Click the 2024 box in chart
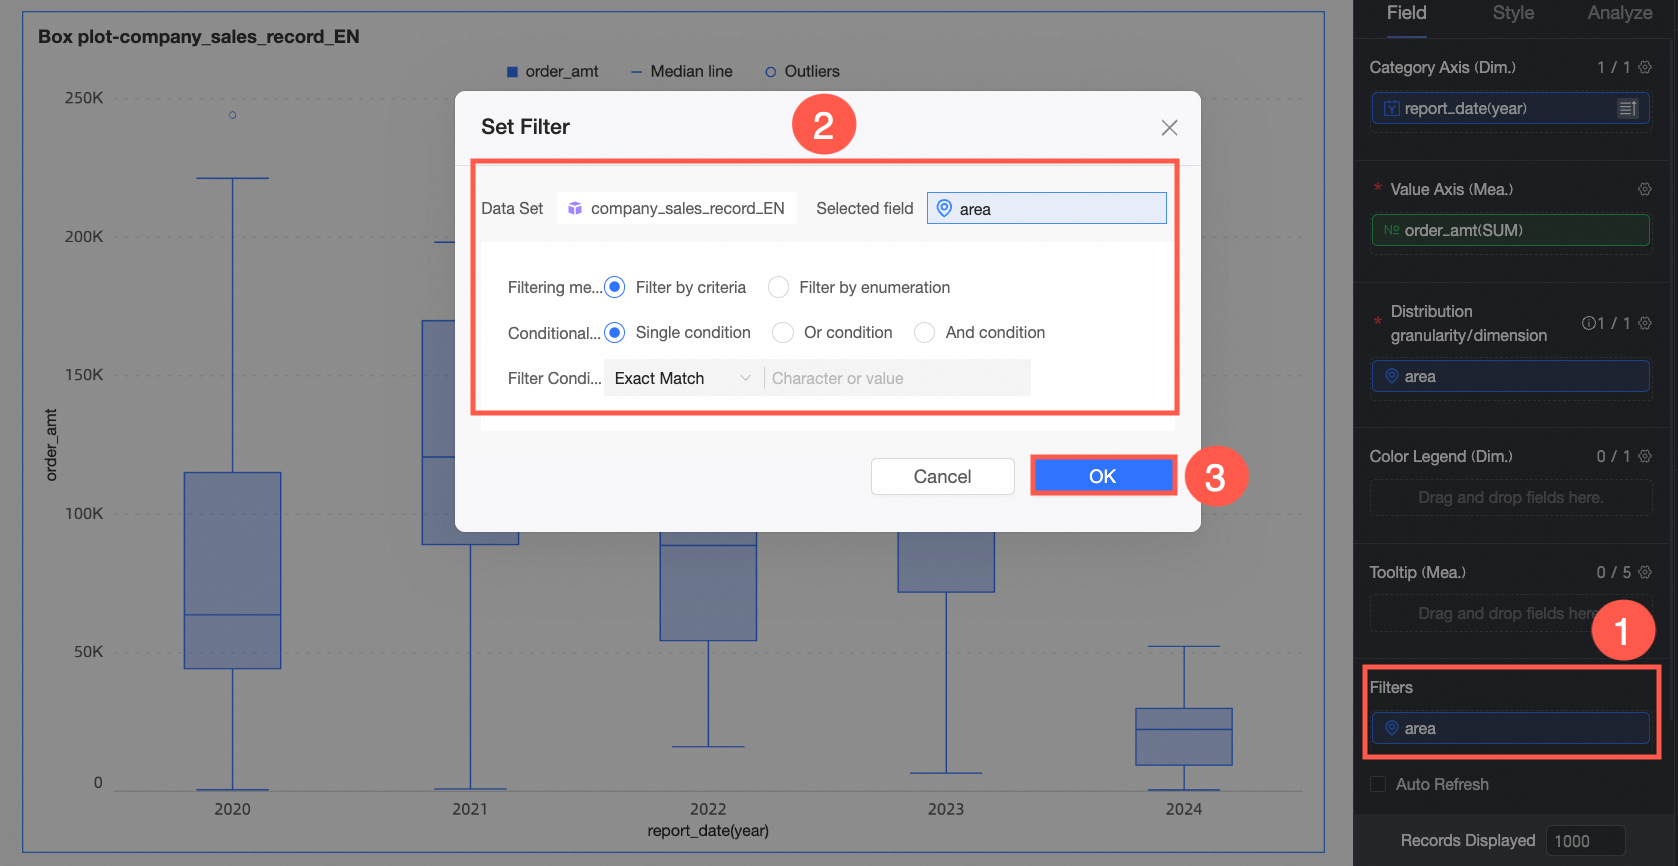This screenshot has height=866, width=1678. [1184, 737]
